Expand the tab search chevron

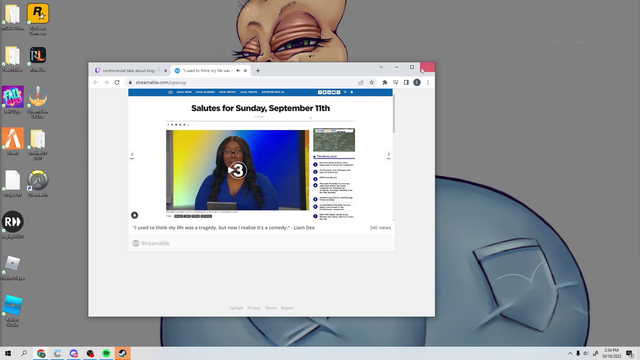coord(381,67)
